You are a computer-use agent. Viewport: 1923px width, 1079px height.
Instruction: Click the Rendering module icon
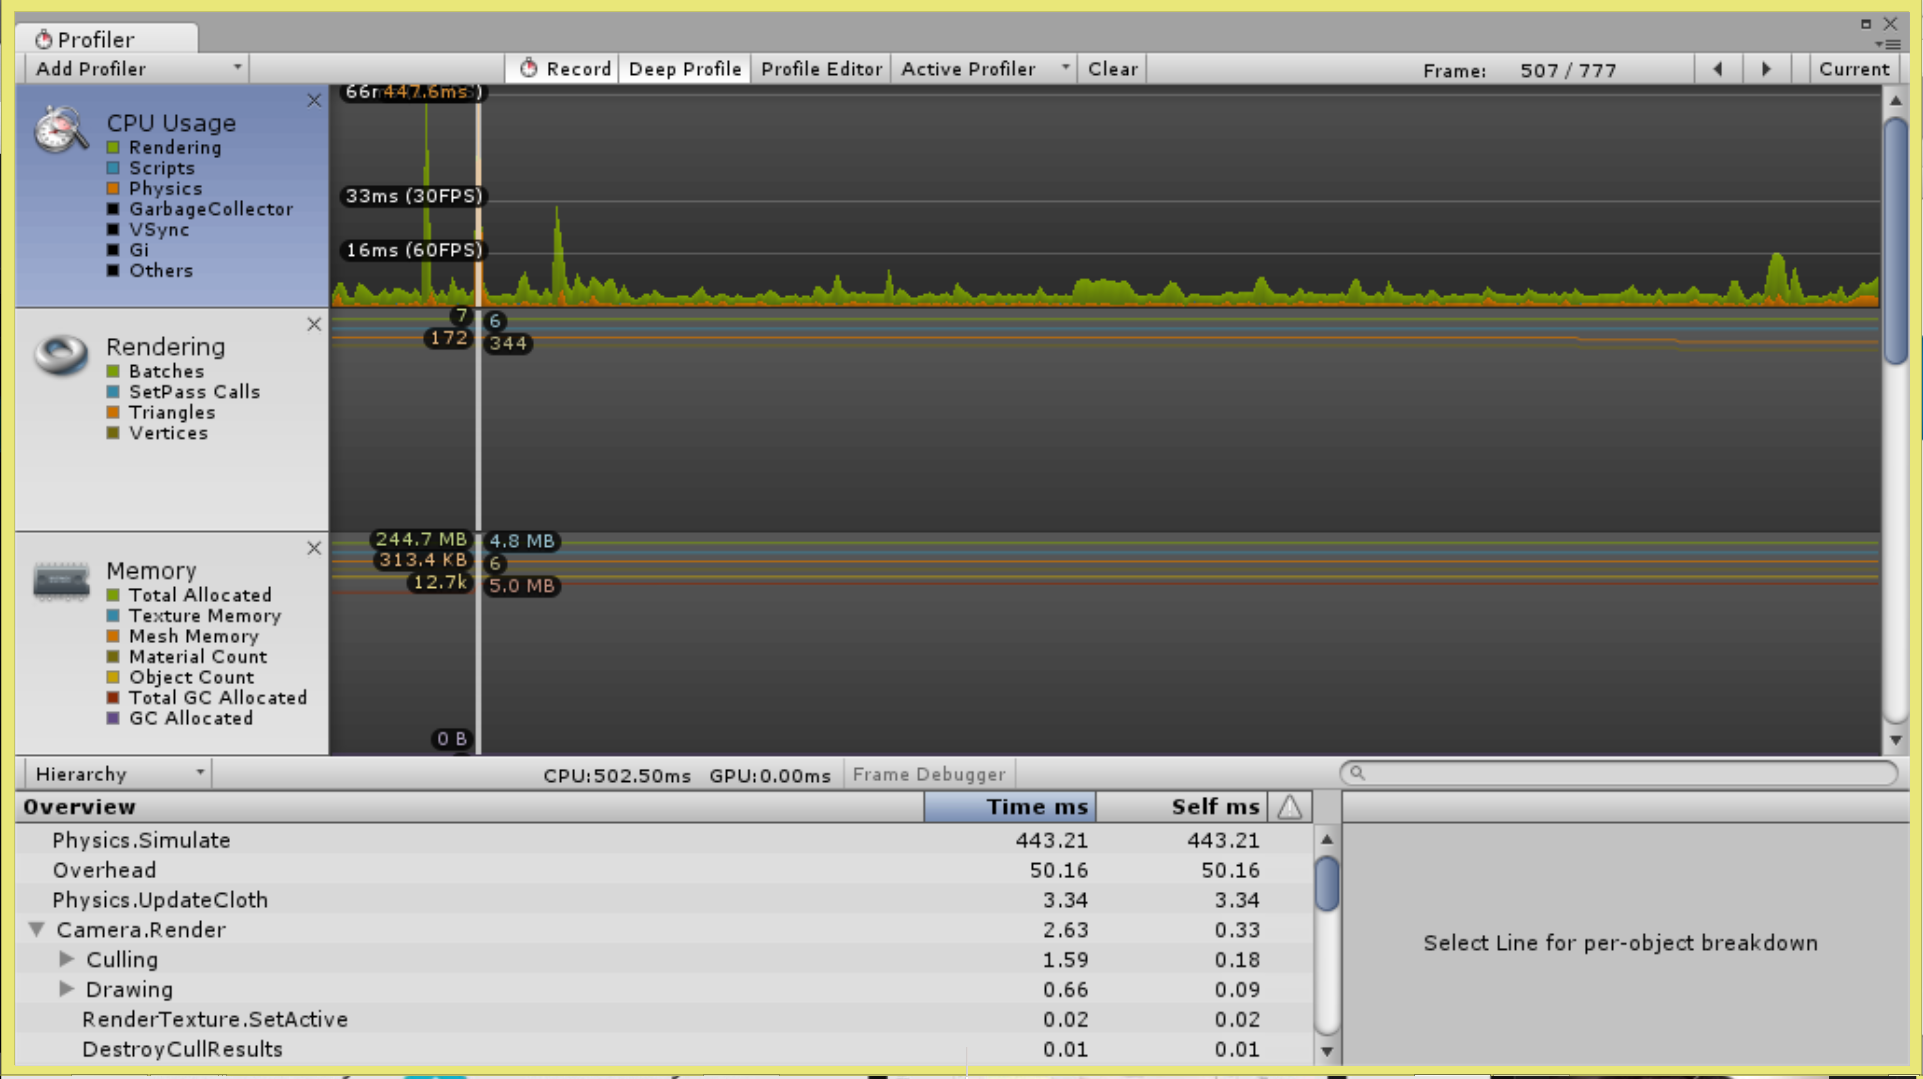(x=61, y=354)
